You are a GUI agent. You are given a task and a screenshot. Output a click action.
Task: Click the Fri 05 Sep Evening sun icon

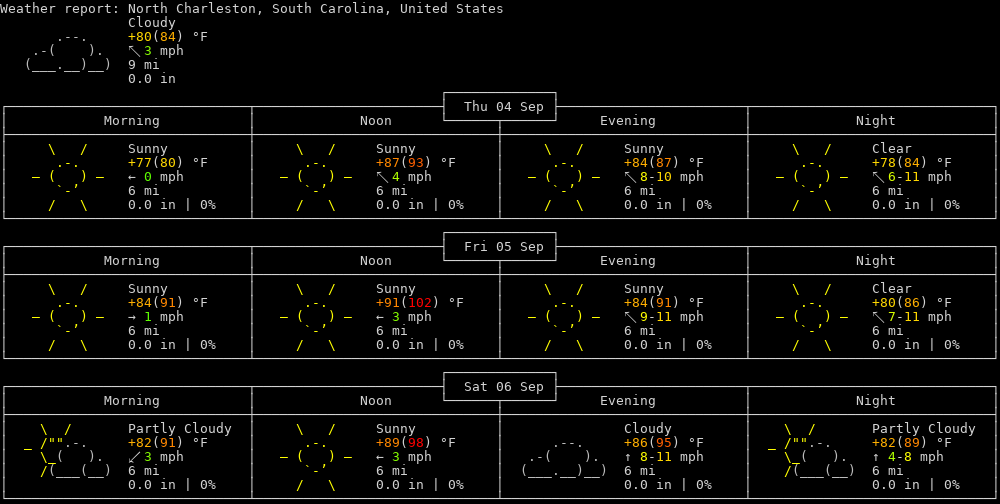pyautogui.click(x=564, y=317)
